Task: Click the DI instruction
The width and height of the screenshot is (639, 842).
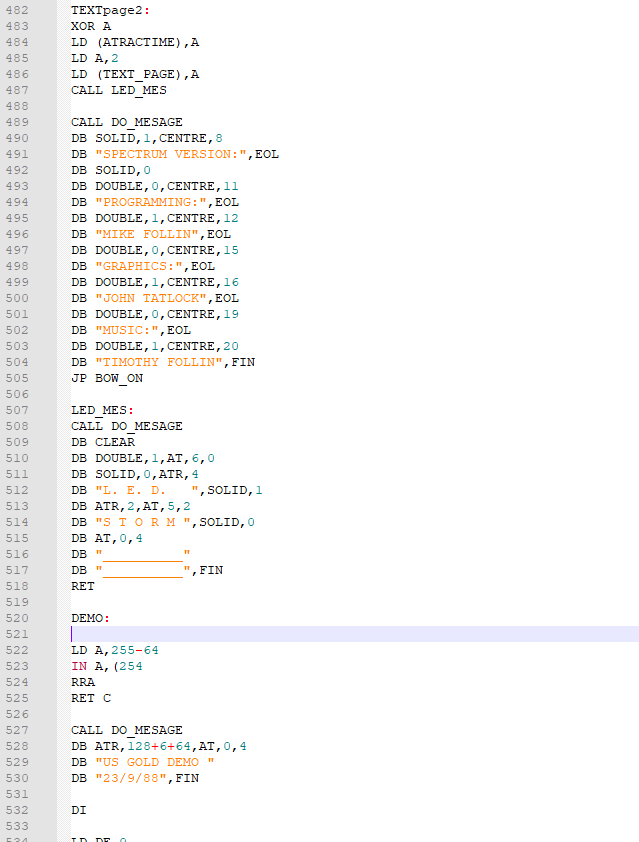Action: (x=79, y=810)
